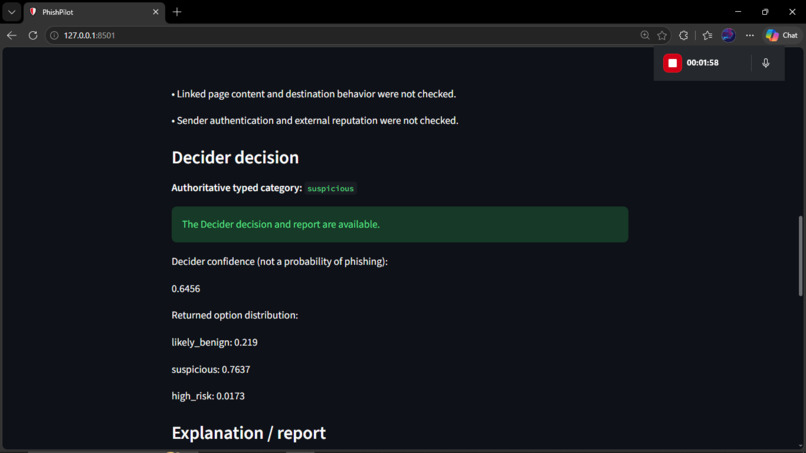The height and width of the screenshot is (453, 806).
Task: Click the green Decider report available banner
Action: click(399, 224)
